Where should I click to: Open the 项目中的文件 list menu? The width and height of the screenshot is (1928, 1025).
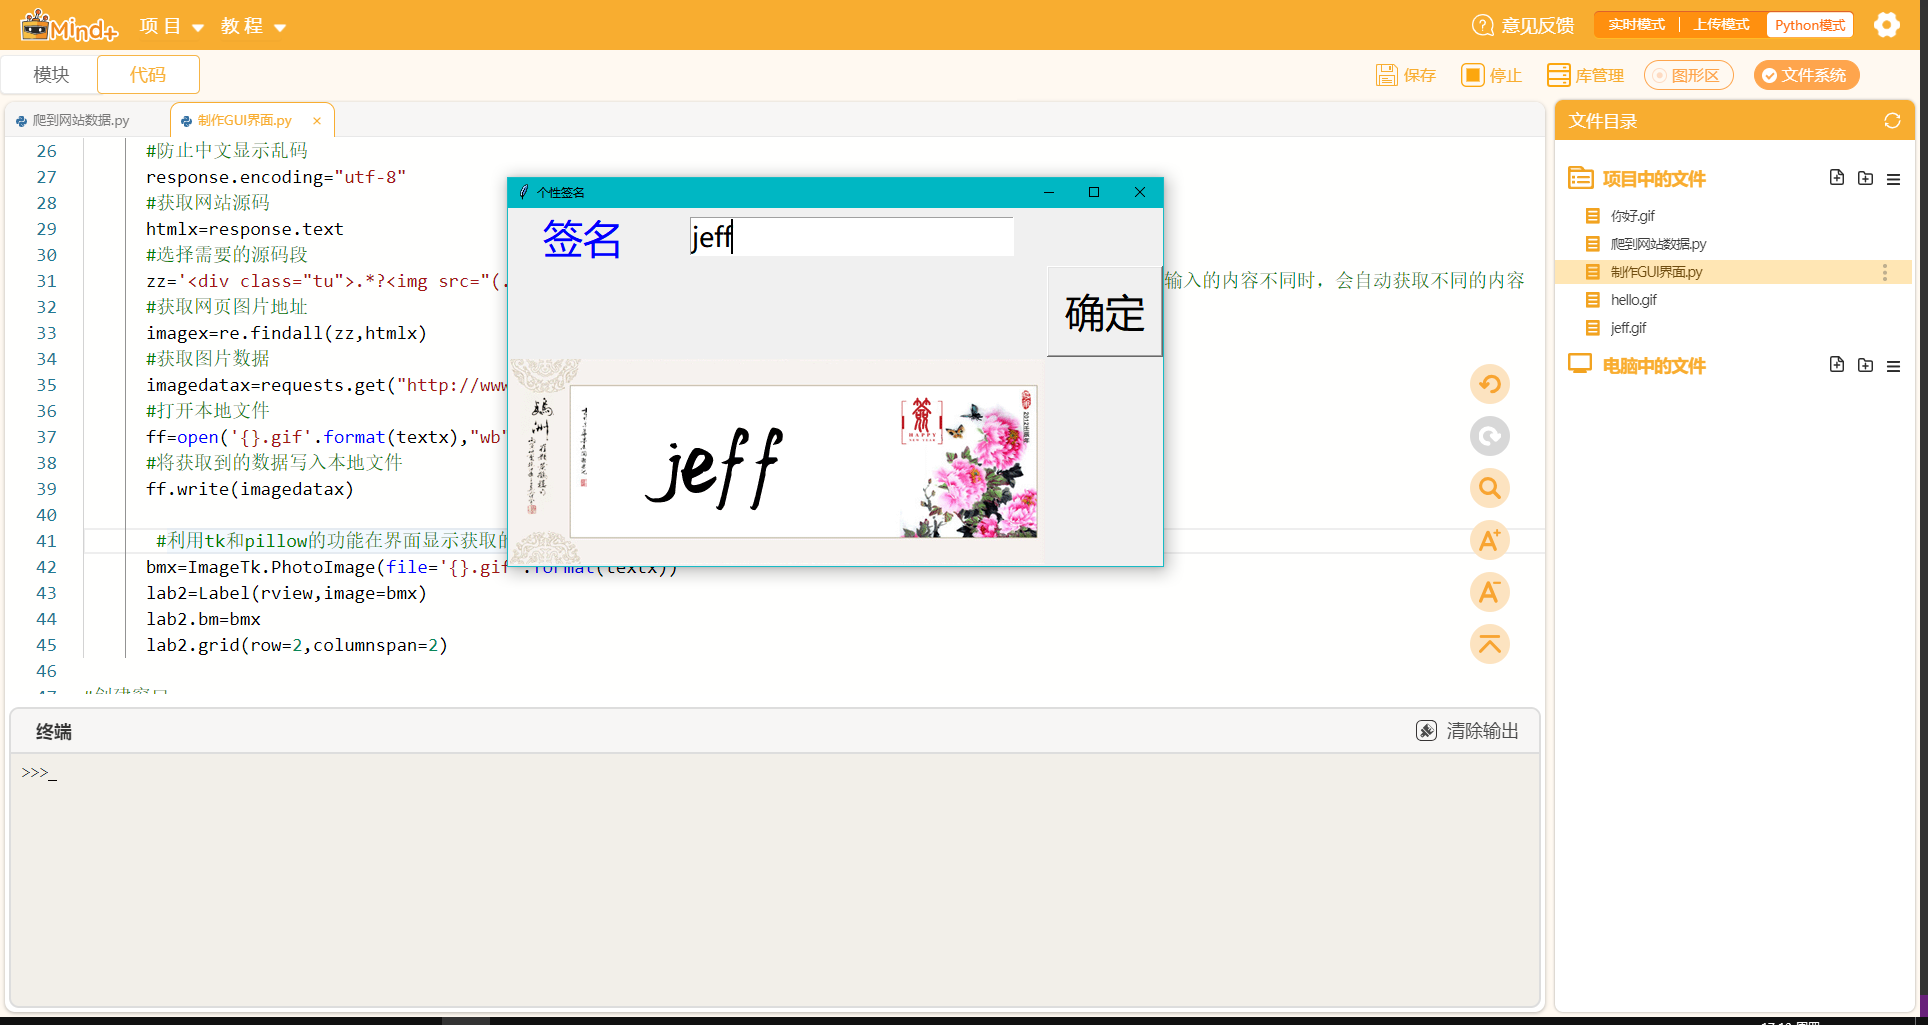[x=1893, y=179]
